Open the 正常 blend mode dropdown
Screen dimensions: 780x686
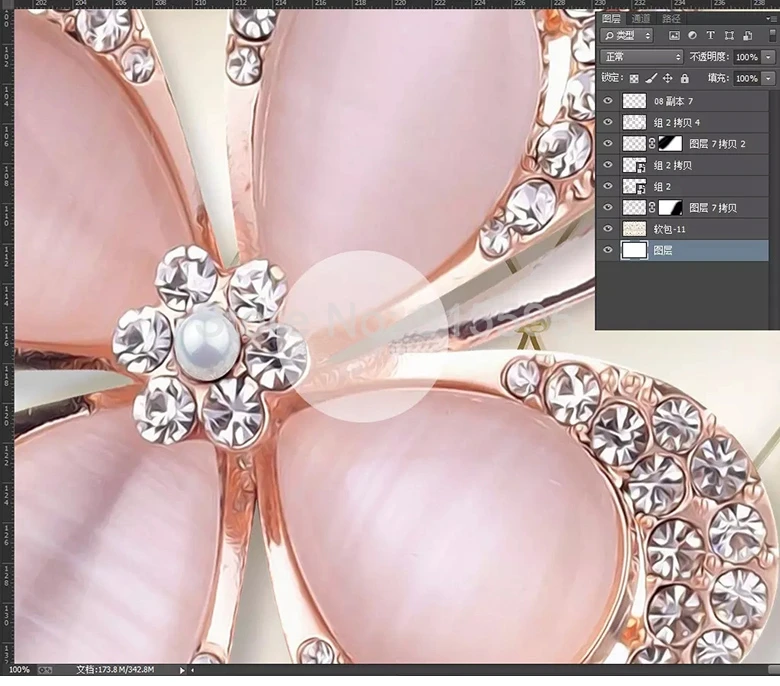tap(642, 57)
